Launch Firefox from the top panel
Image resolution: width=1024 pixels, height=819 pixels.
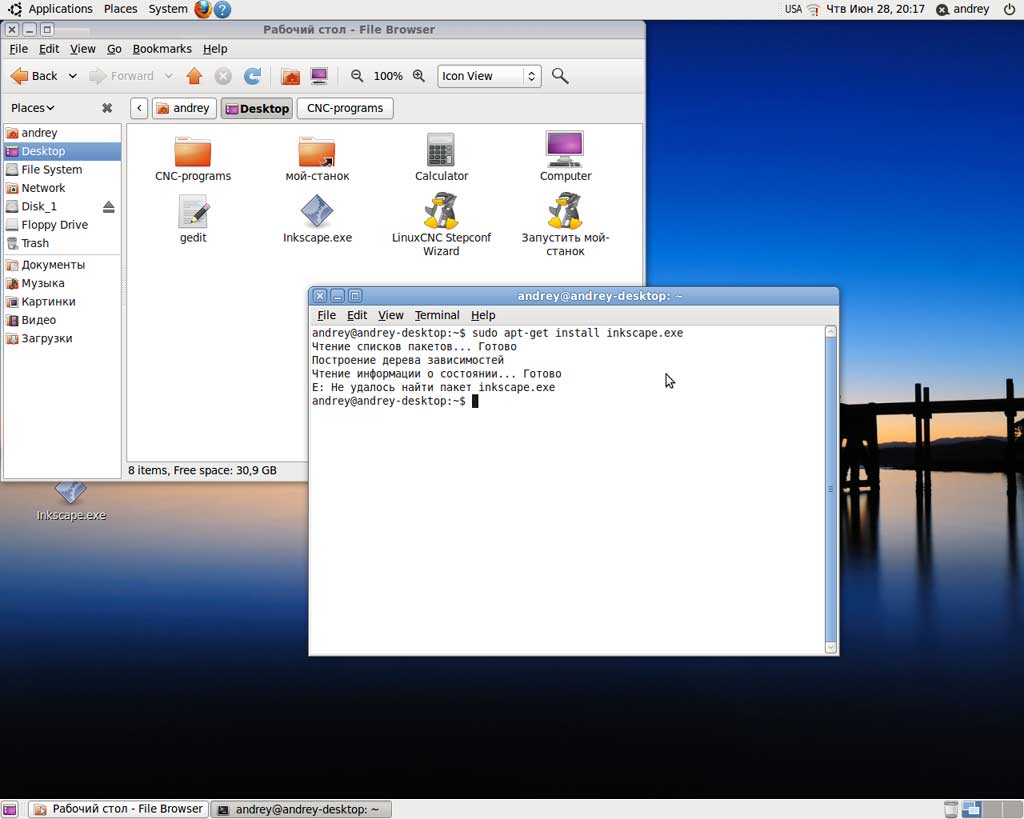(203, 9)
